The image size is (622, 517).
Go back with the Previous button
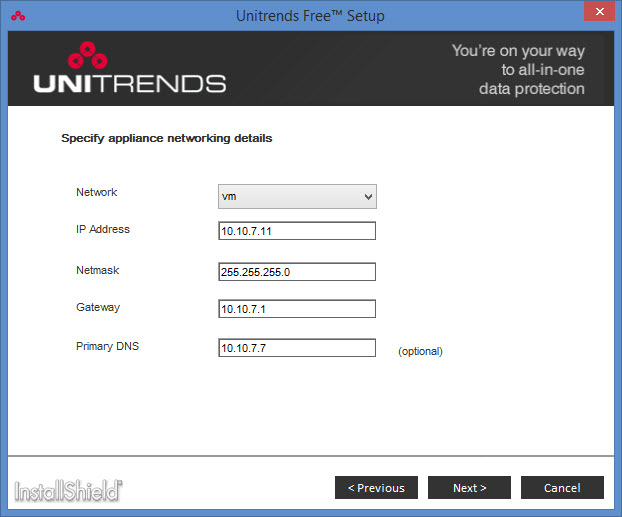[x=376, y=488]
